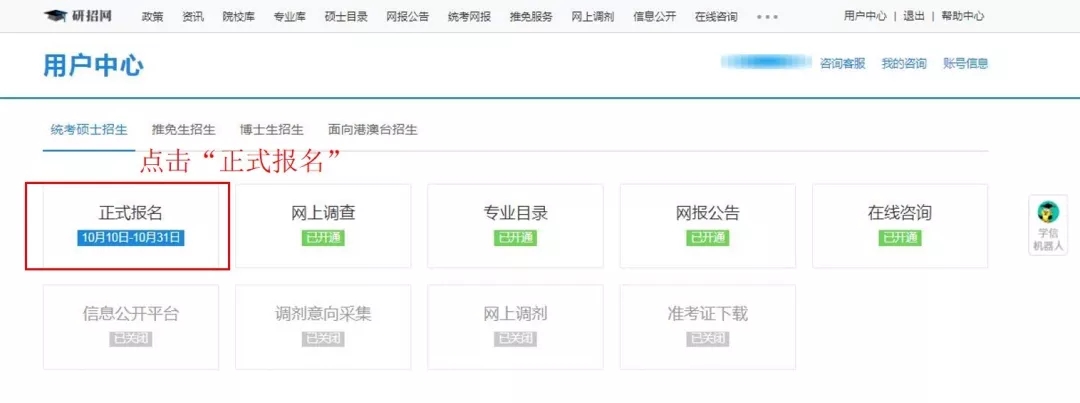Click the 调剂意向采集 card
1080x403 pixels.
coord(323,327)
